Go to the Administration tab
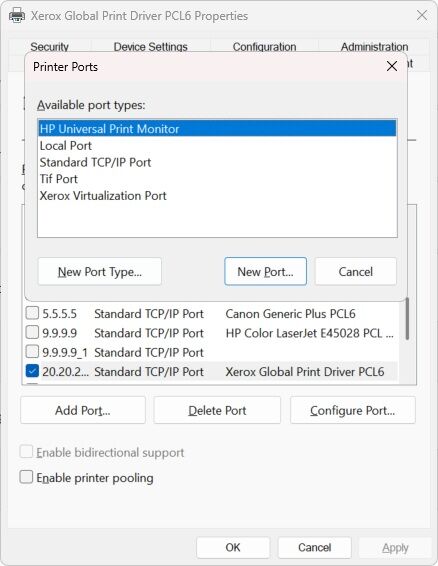This screenshot has height=566, width=438. coord(374,47)
